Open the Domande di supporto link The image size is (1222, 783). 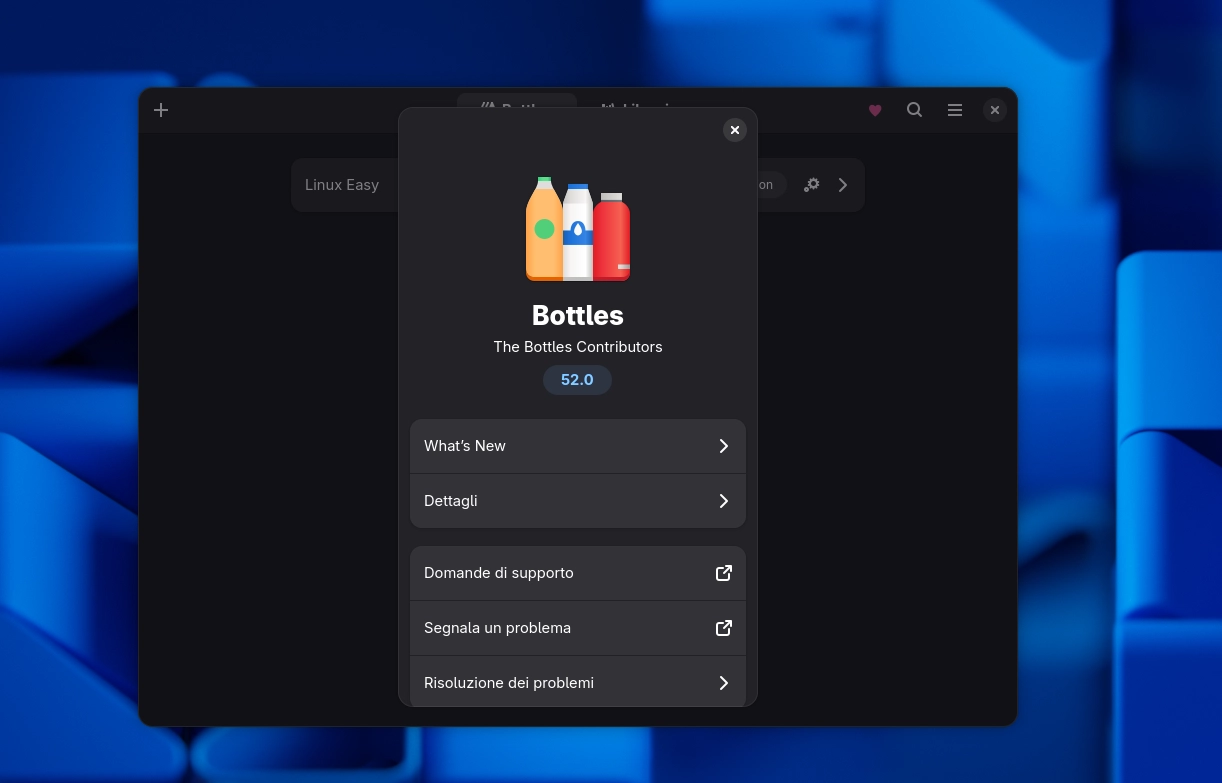tap(499, 573)
